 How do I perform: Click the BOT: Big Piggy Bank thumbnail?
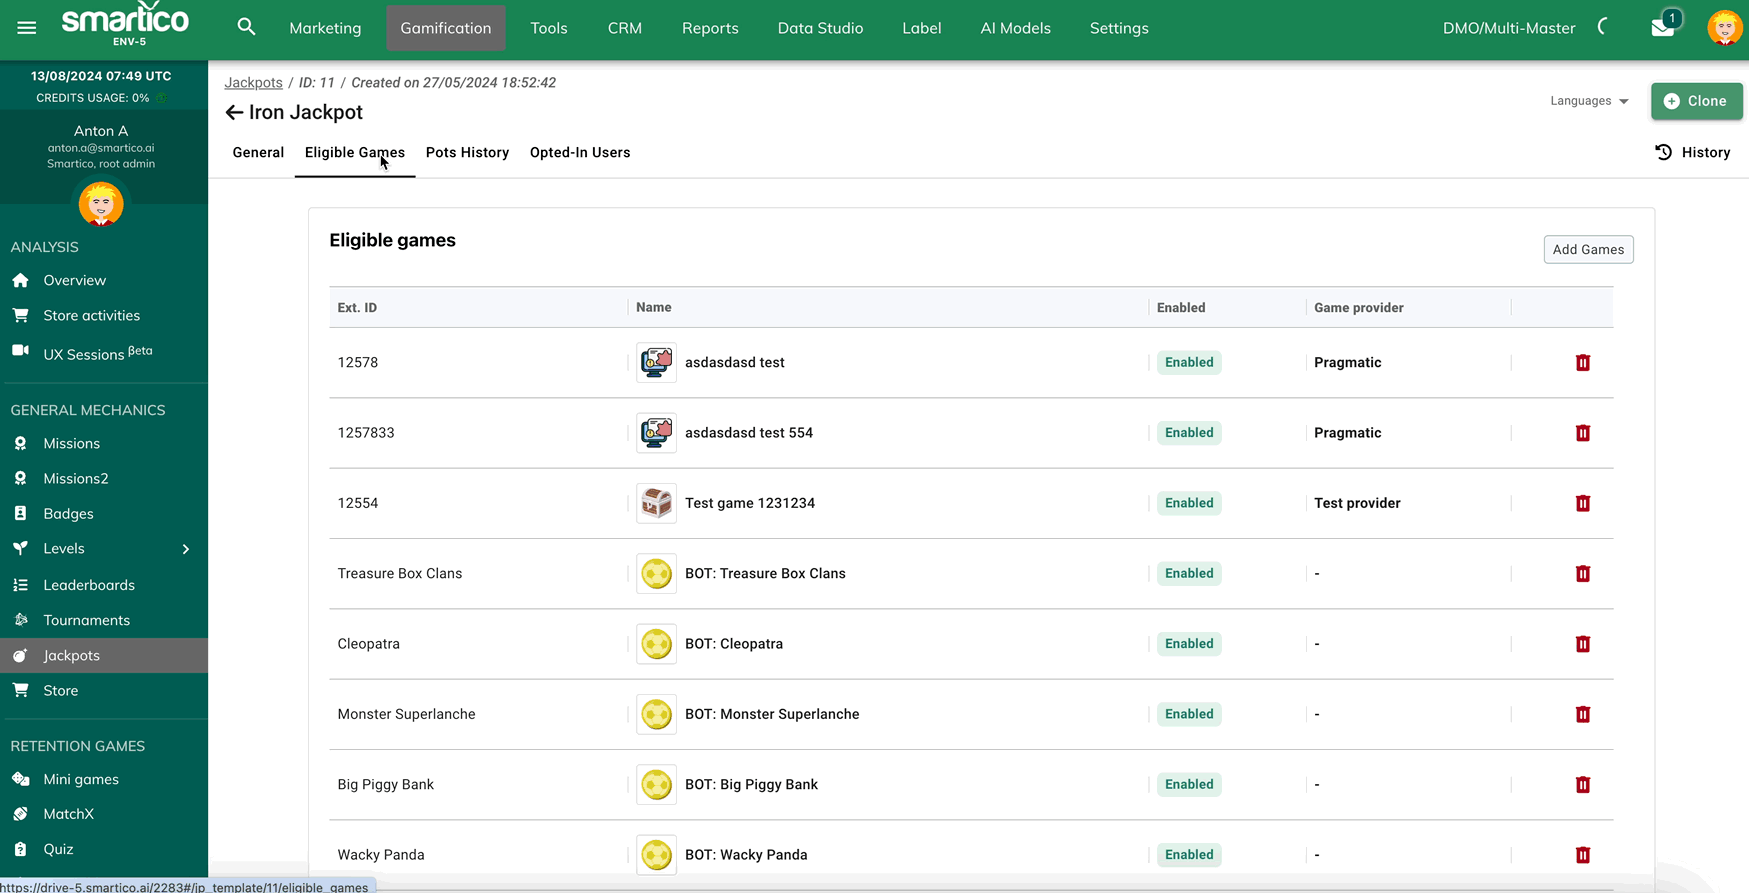coord(656,785)
